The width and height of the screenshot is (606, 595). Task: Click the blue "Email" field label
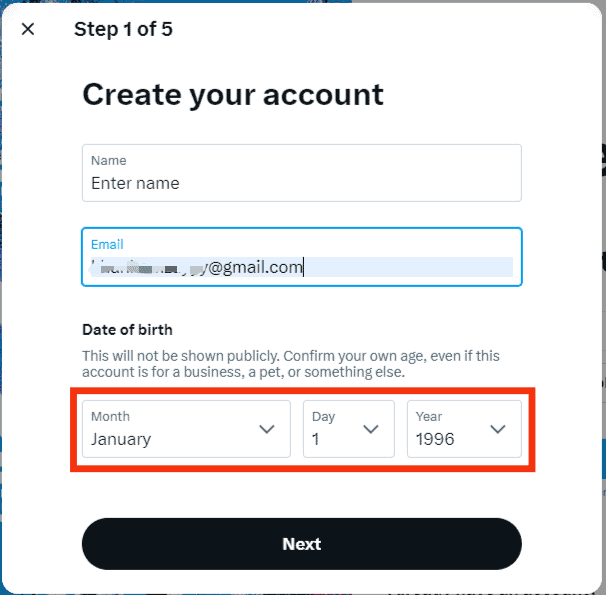click(x=106, y=244)
